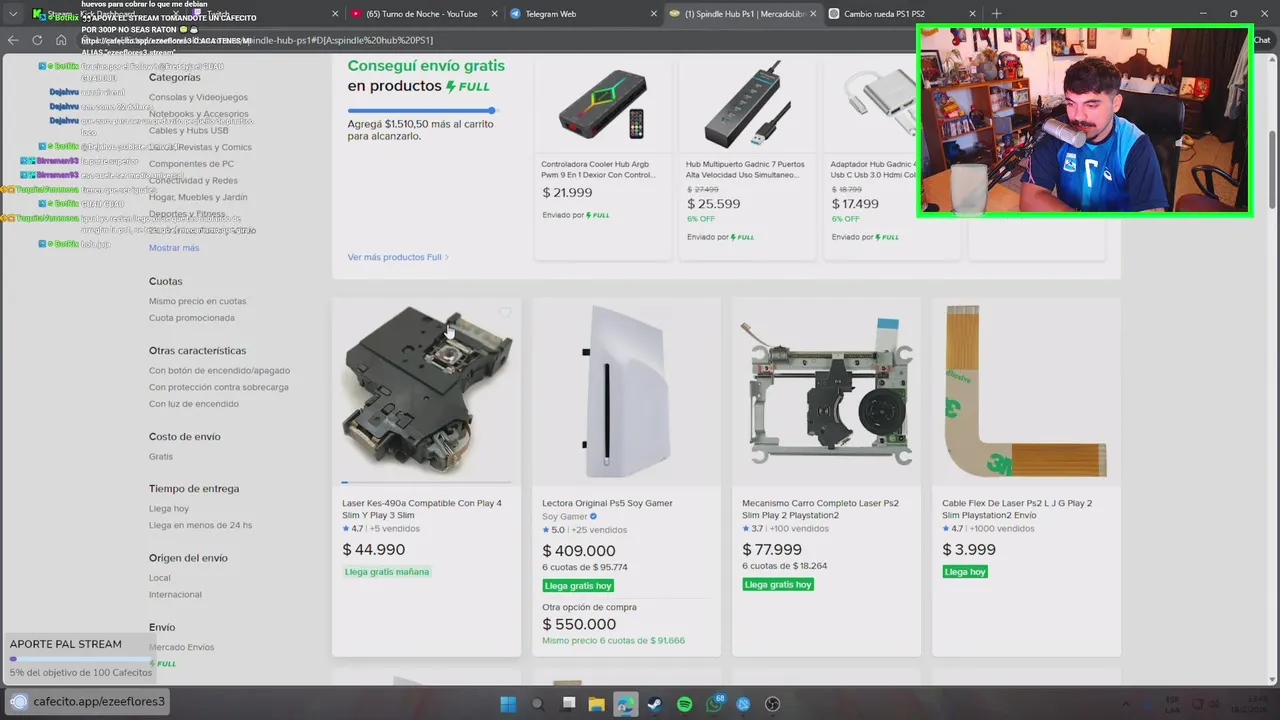The height and width of the screenshot is (720, 1280).
Task: Open Lectora Original Ps5 product image
Action: point(626,391)
